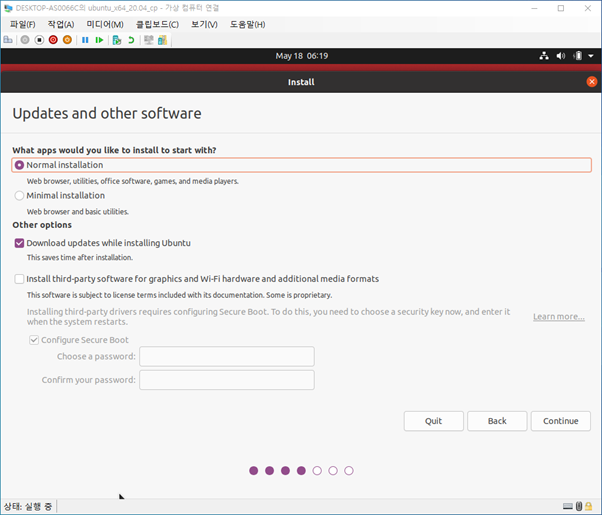Click 'This saves time after installation.' text

click(80, 258)
